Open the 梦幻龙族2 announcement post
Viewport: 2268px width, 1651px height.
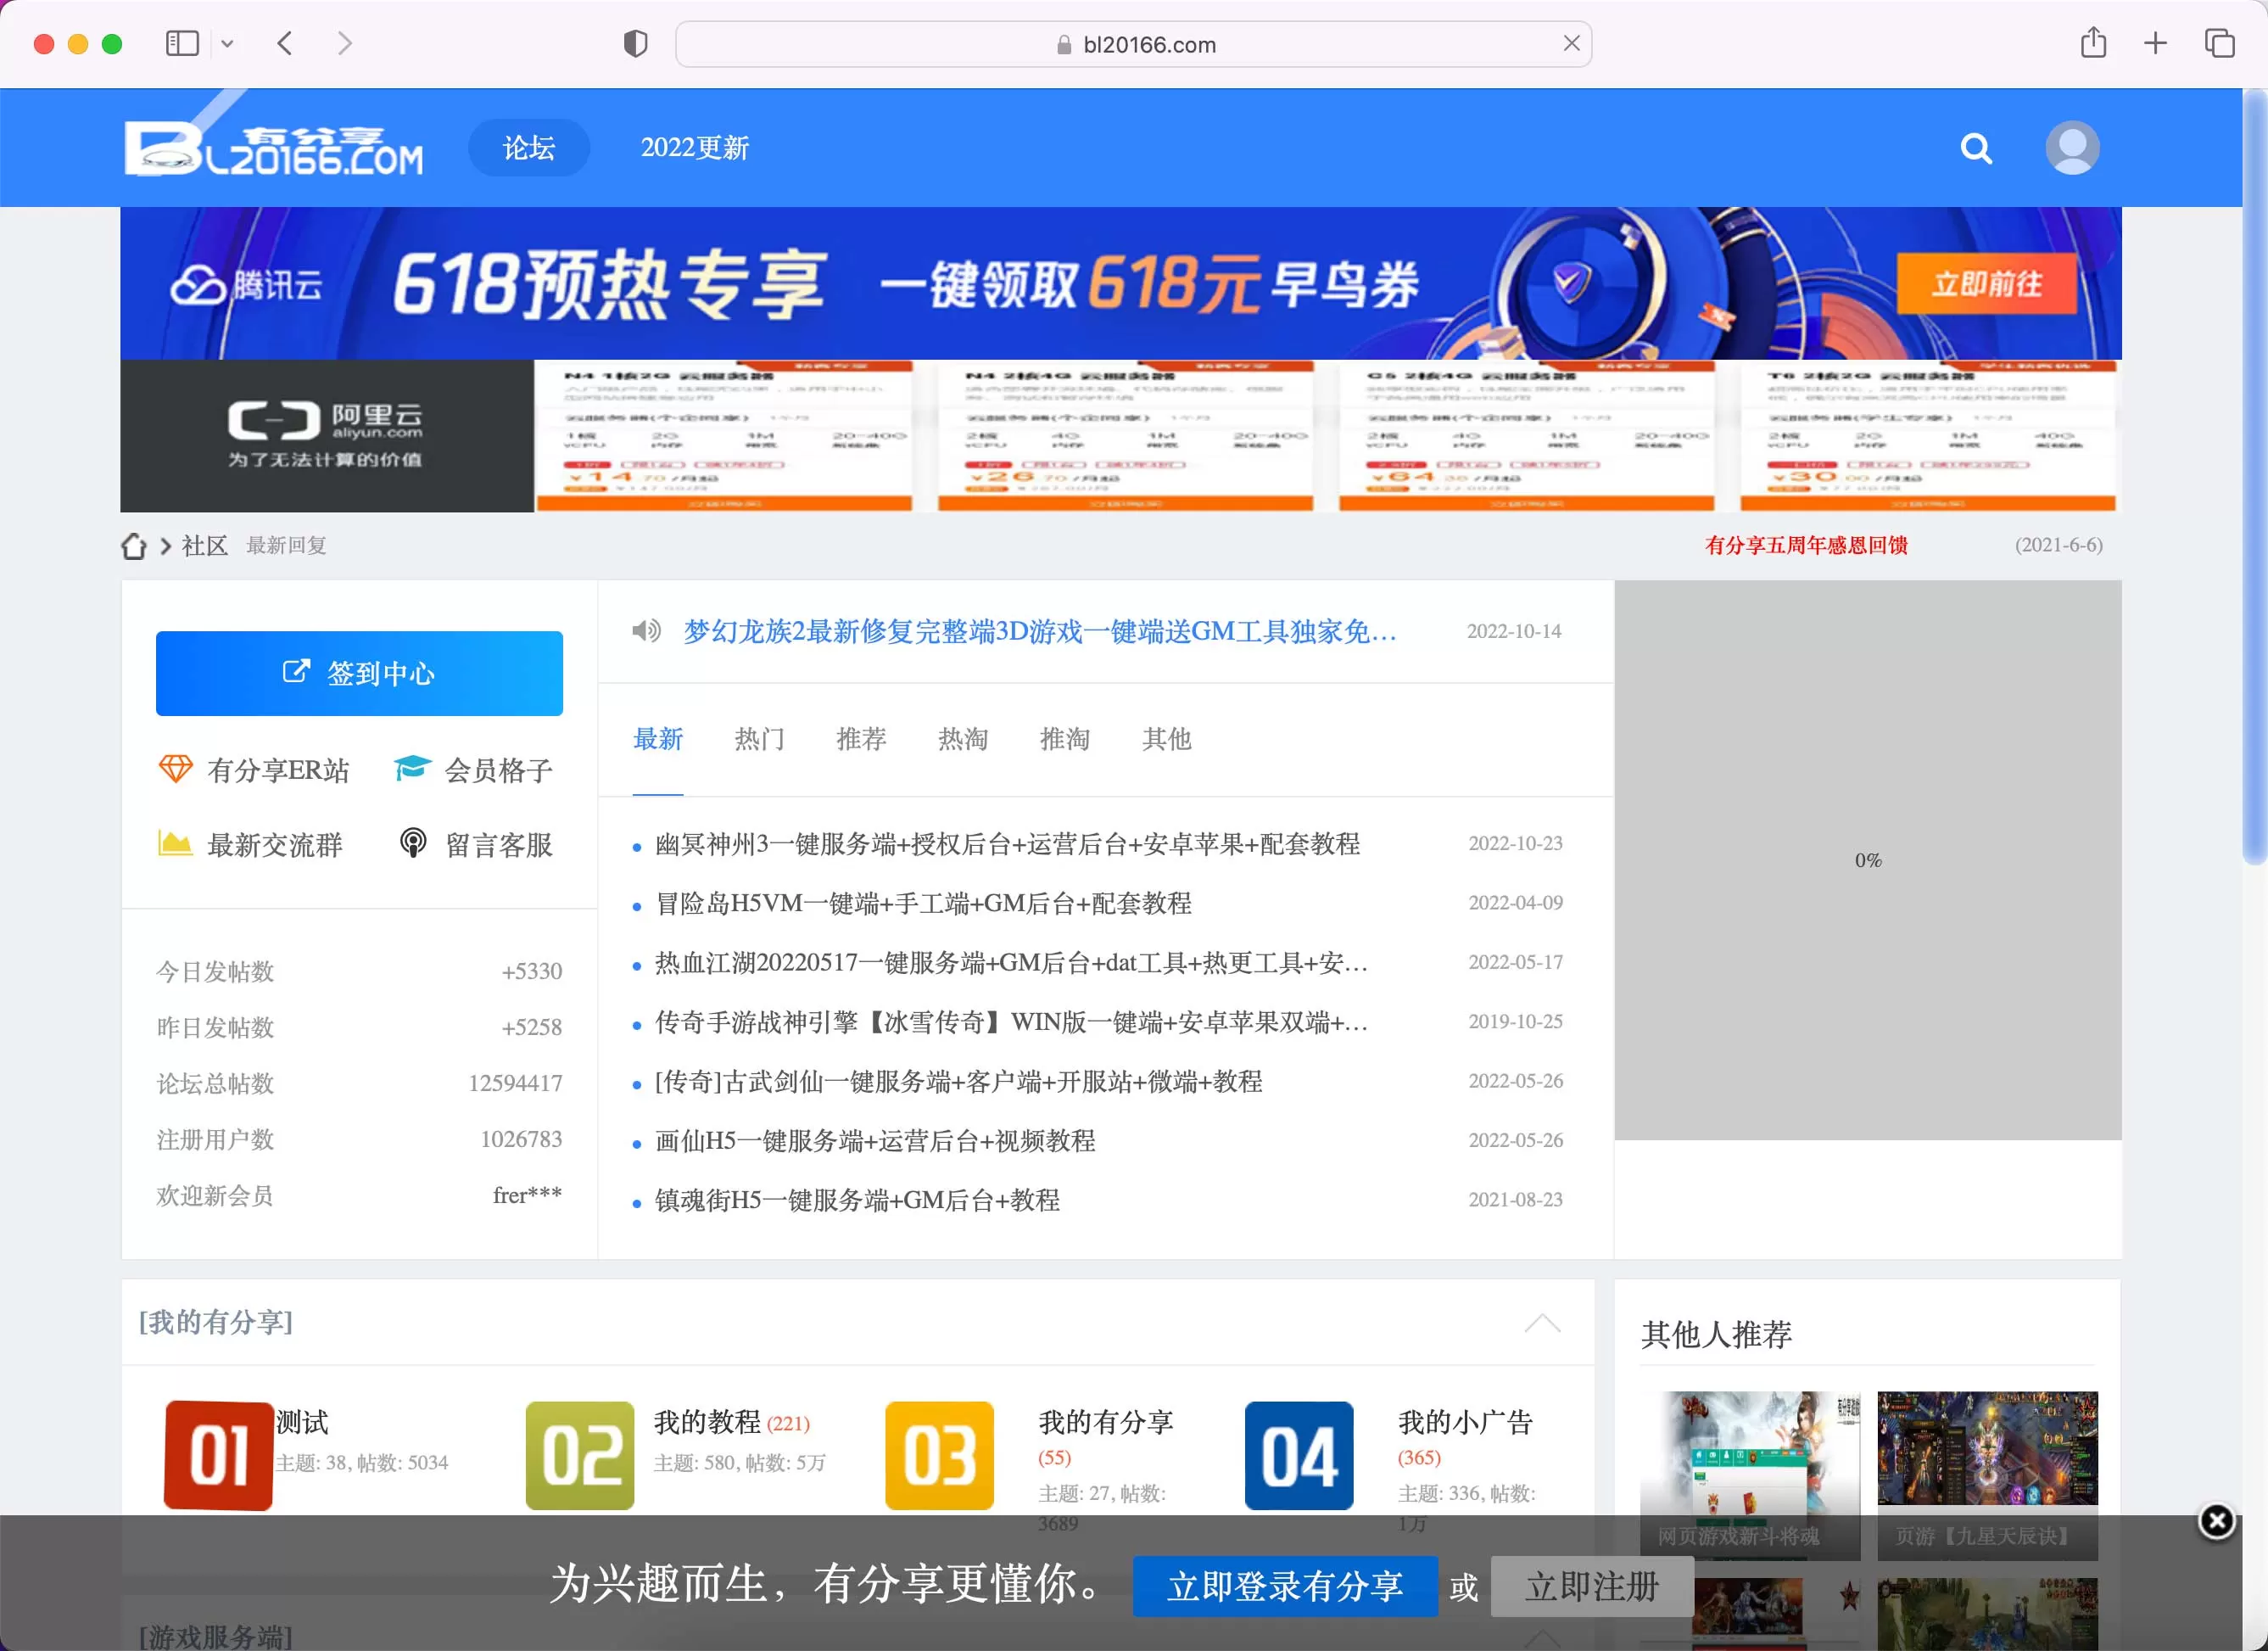(x=1040, y=631)
